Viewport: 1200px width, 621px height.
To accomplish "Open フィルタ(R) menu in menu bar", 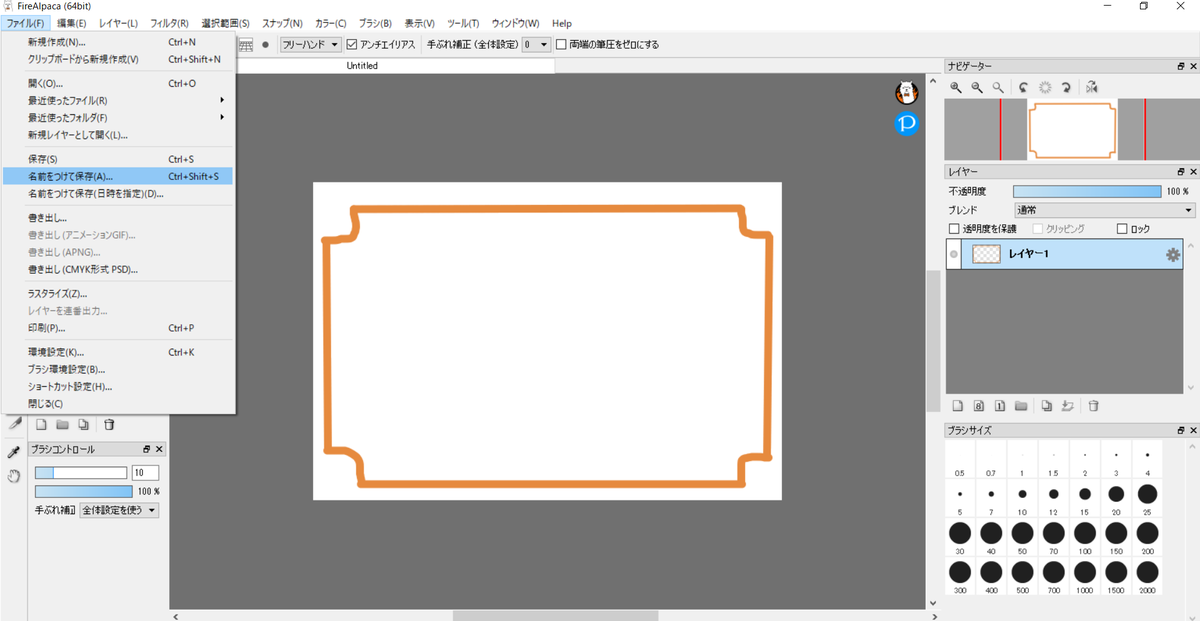I will [169, 22].
